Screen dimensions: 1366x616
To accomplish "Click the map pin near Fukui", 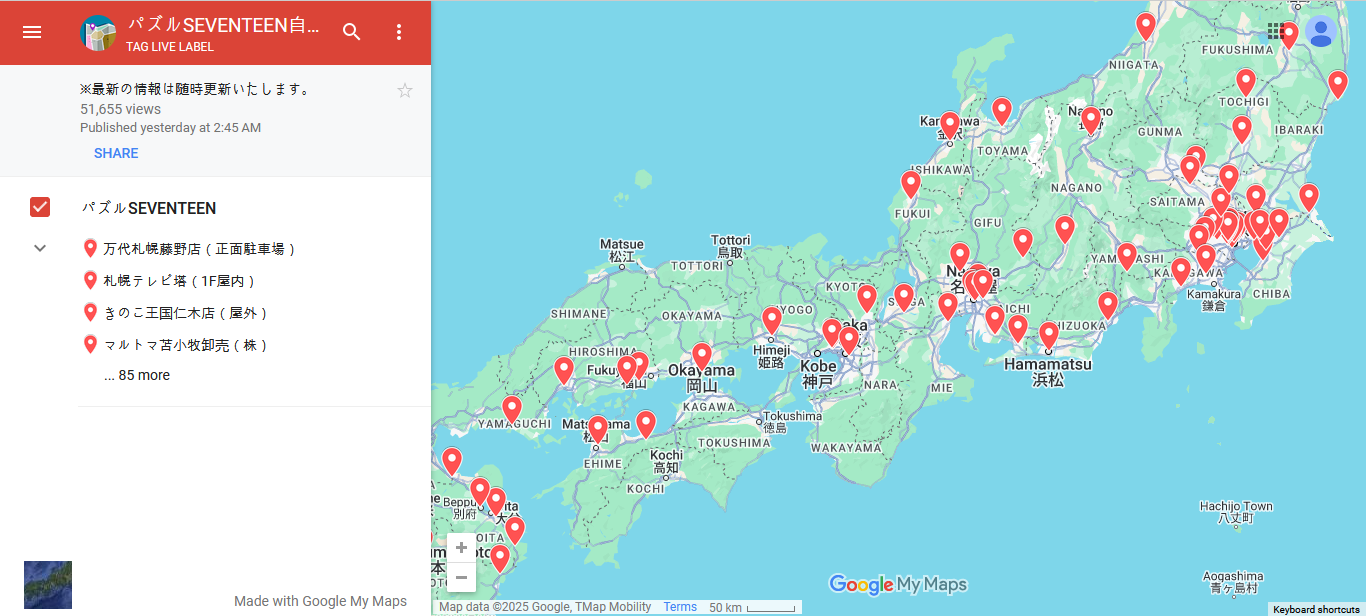I will (x=911, y=186).
